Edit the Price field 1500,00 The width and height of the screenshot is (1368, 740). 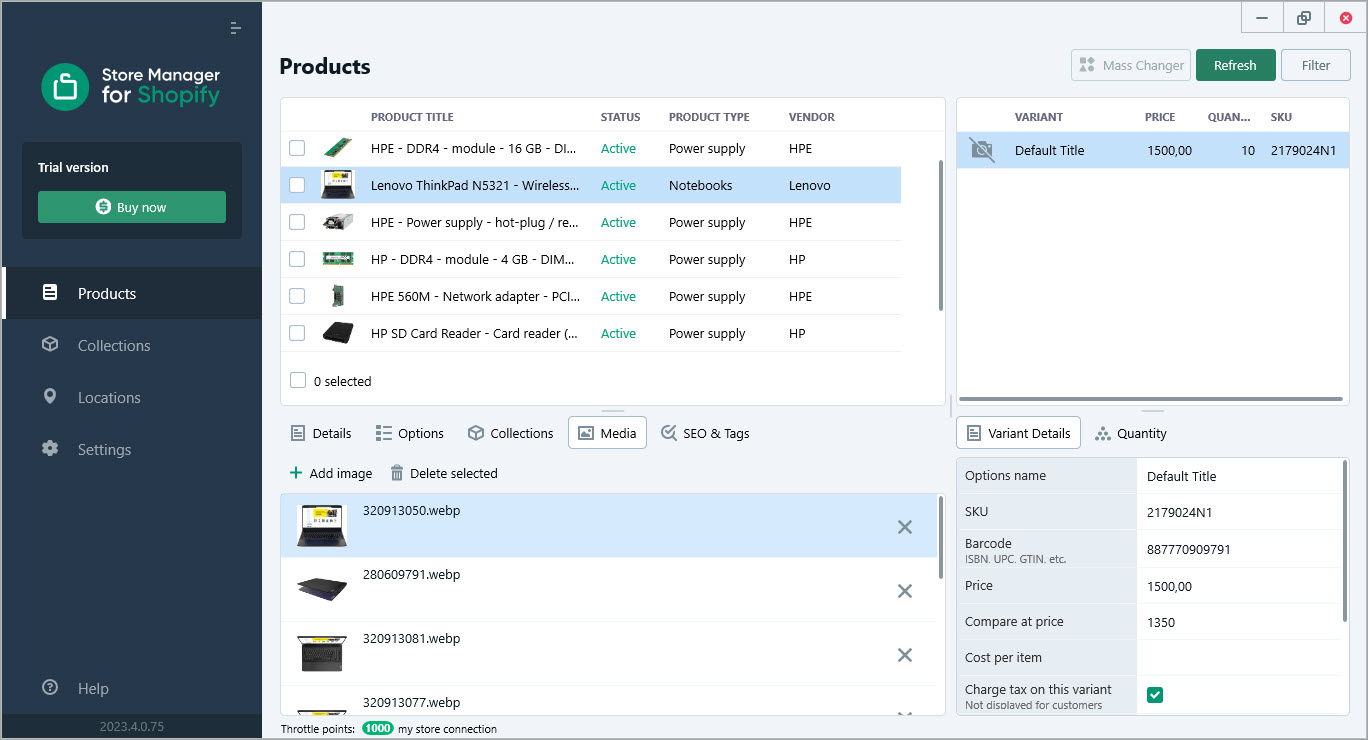[x=1238, y=586]
